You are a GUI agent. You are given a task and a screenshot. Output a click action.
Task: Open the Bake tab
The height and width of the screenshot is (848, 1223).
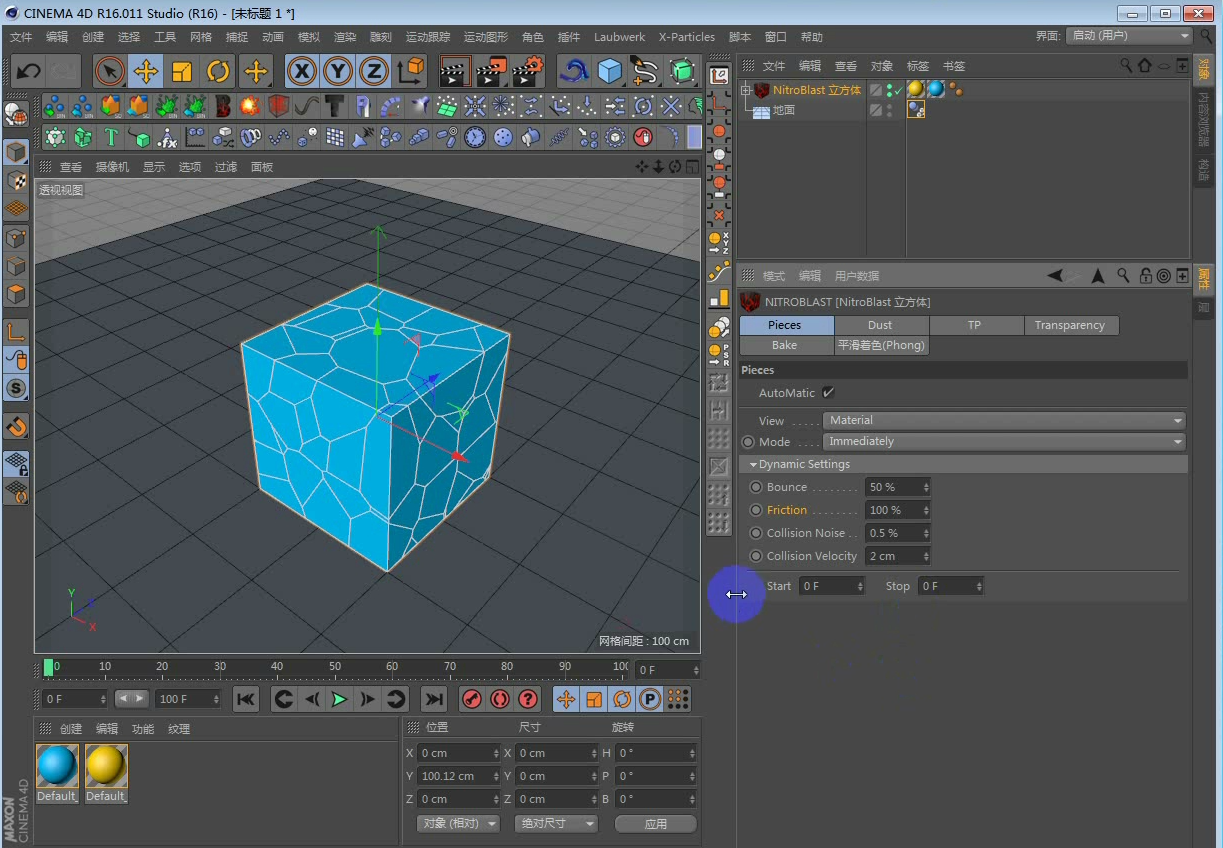point(785,345)
